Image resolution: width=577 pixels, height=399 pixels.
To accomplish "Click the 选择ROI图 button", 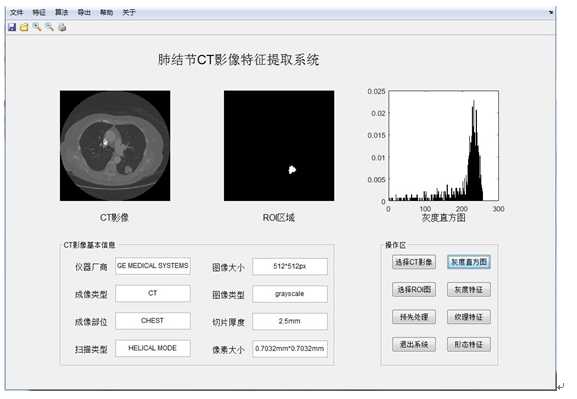I will (414, 290).
